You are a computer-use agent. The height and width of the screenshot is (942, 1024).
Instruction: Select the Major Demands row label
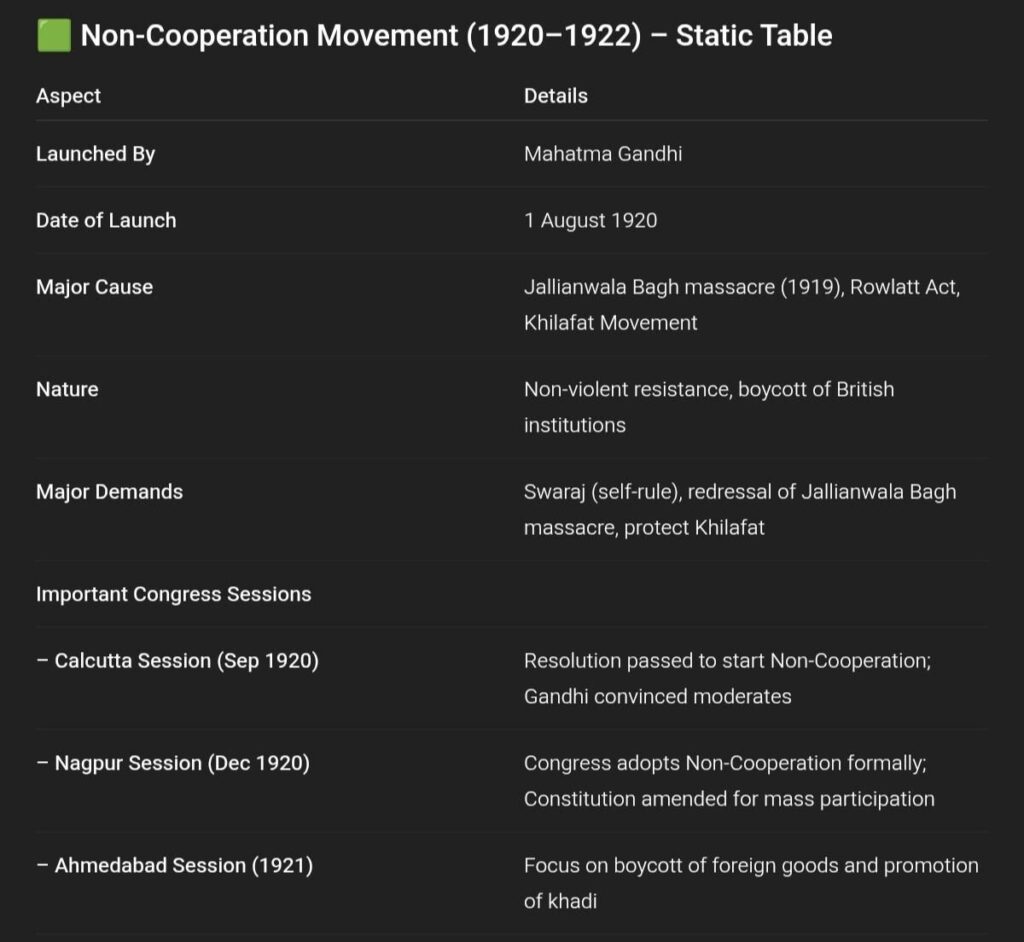pyautogui.click(x=109, y=491)
